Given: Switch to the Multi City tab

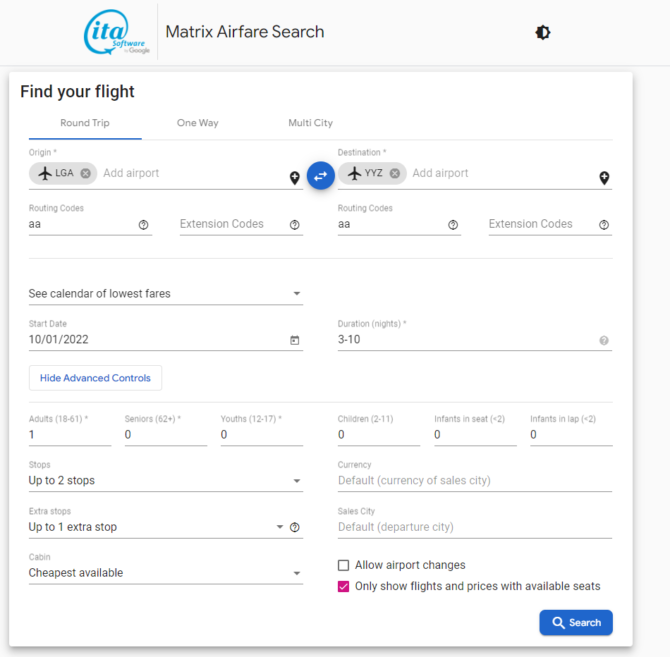Looking at the screenshot, I should [x=310, y=123].
